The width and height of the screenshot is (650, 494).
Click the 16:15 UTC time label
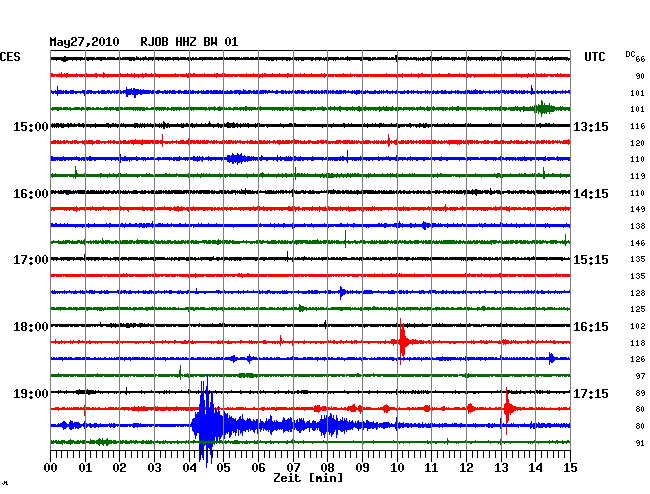click(591, 327)
